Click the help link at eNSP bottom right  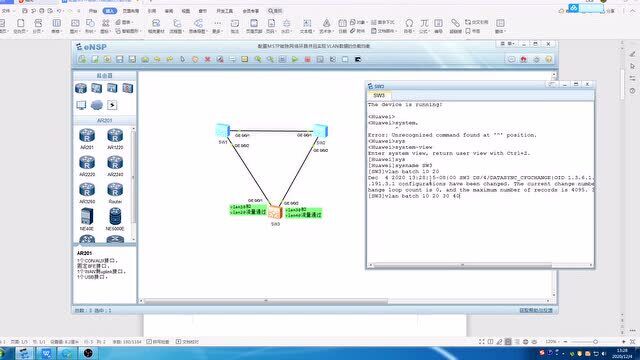(x=536, y=310)
